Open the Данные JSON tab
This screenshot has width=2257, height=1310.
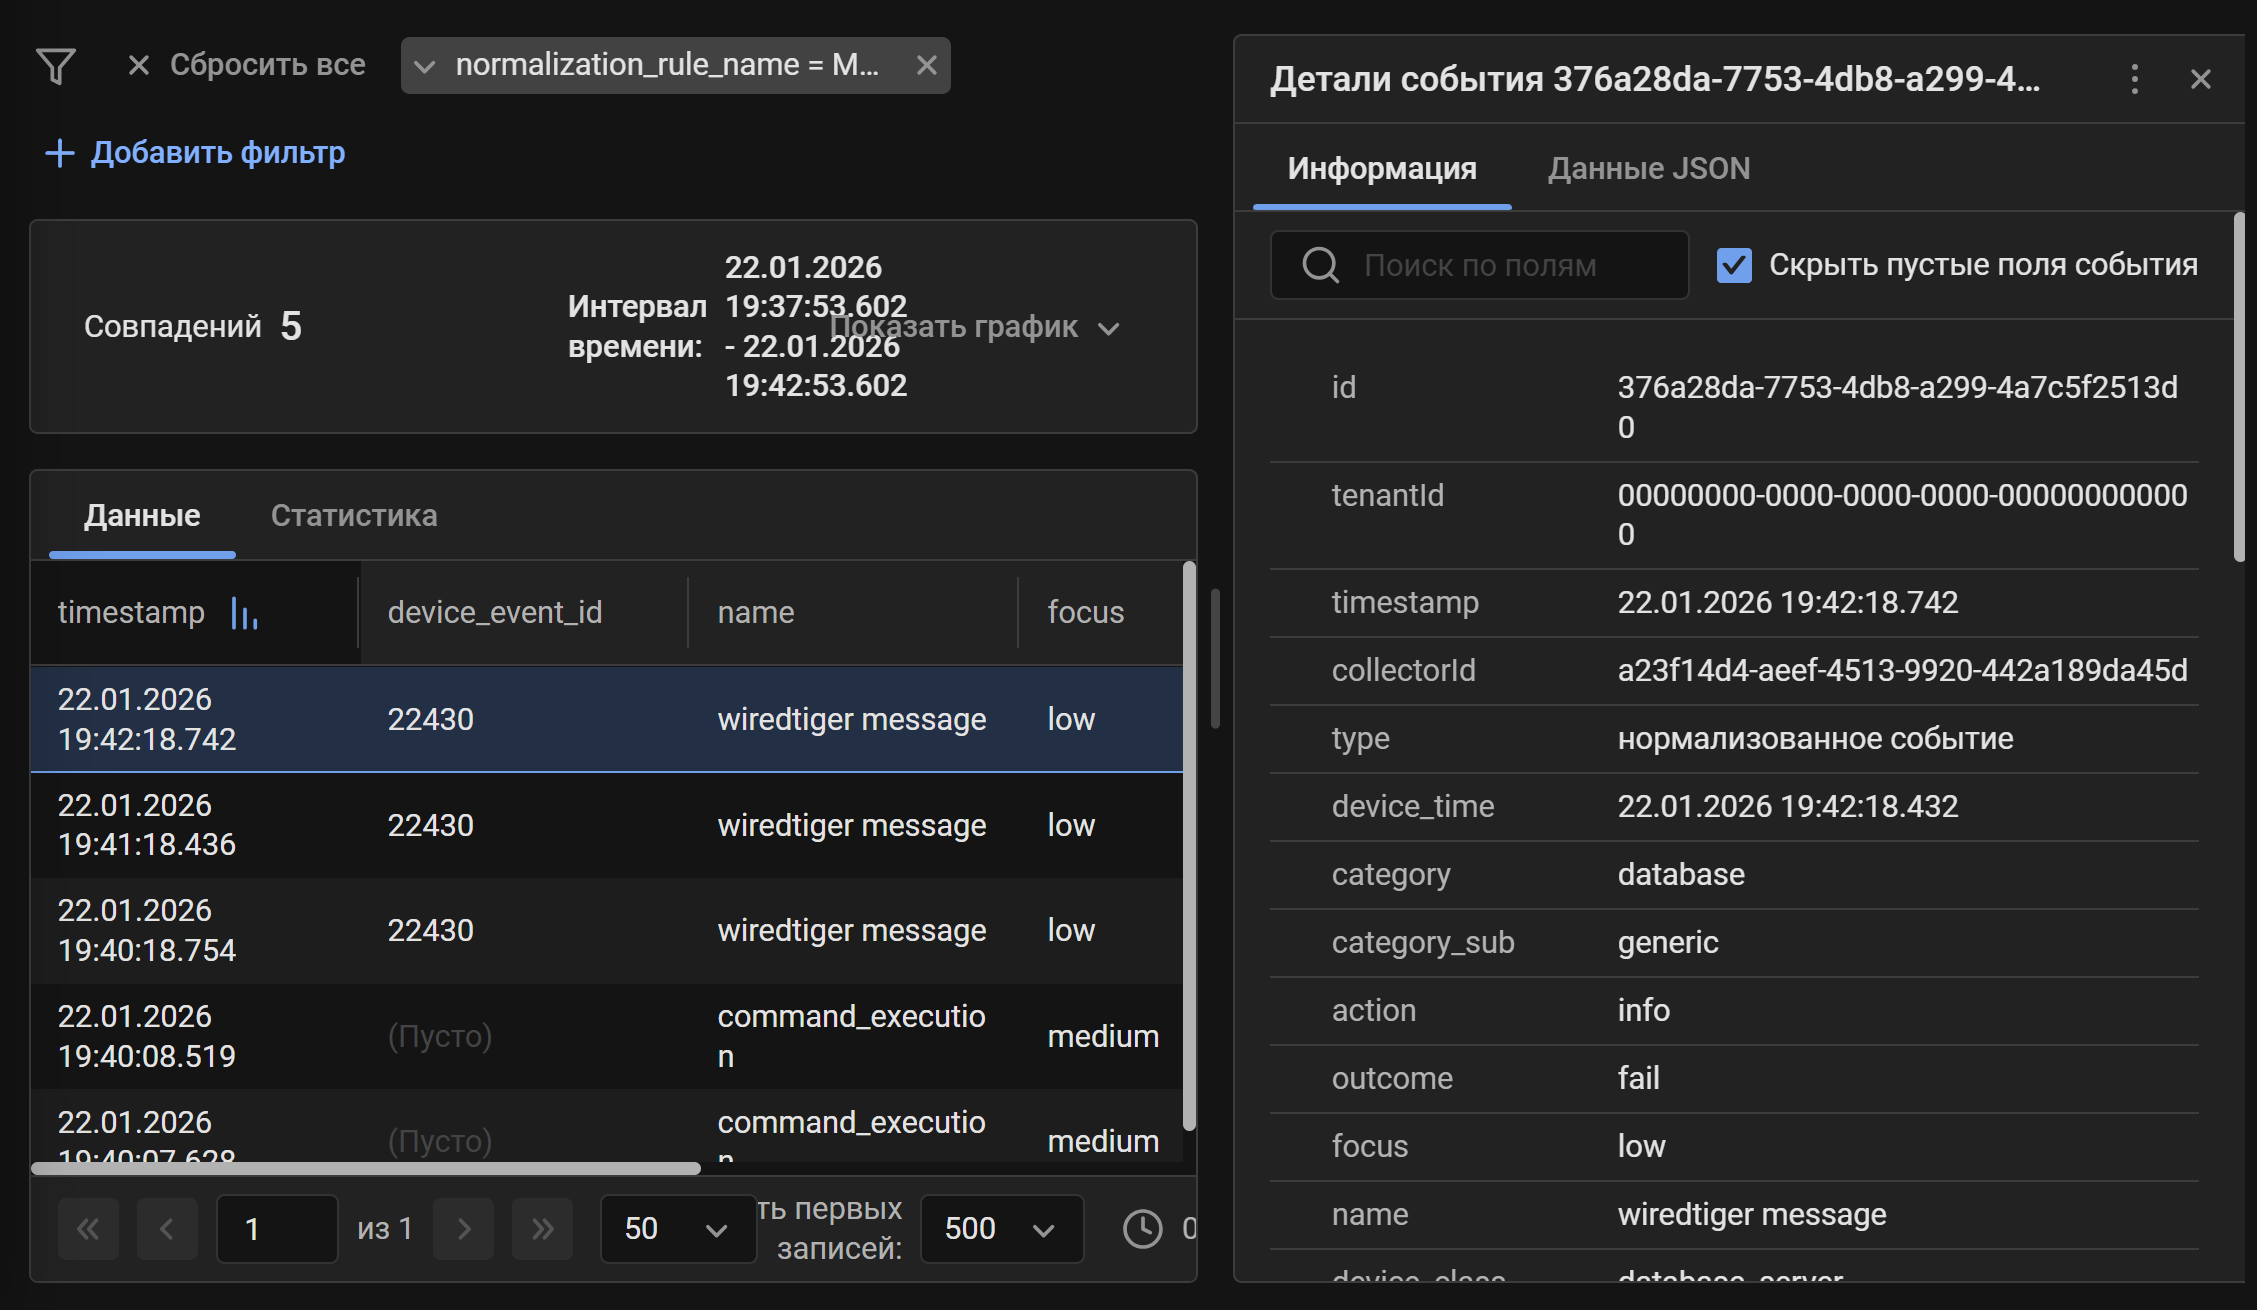click(1648, 168)
